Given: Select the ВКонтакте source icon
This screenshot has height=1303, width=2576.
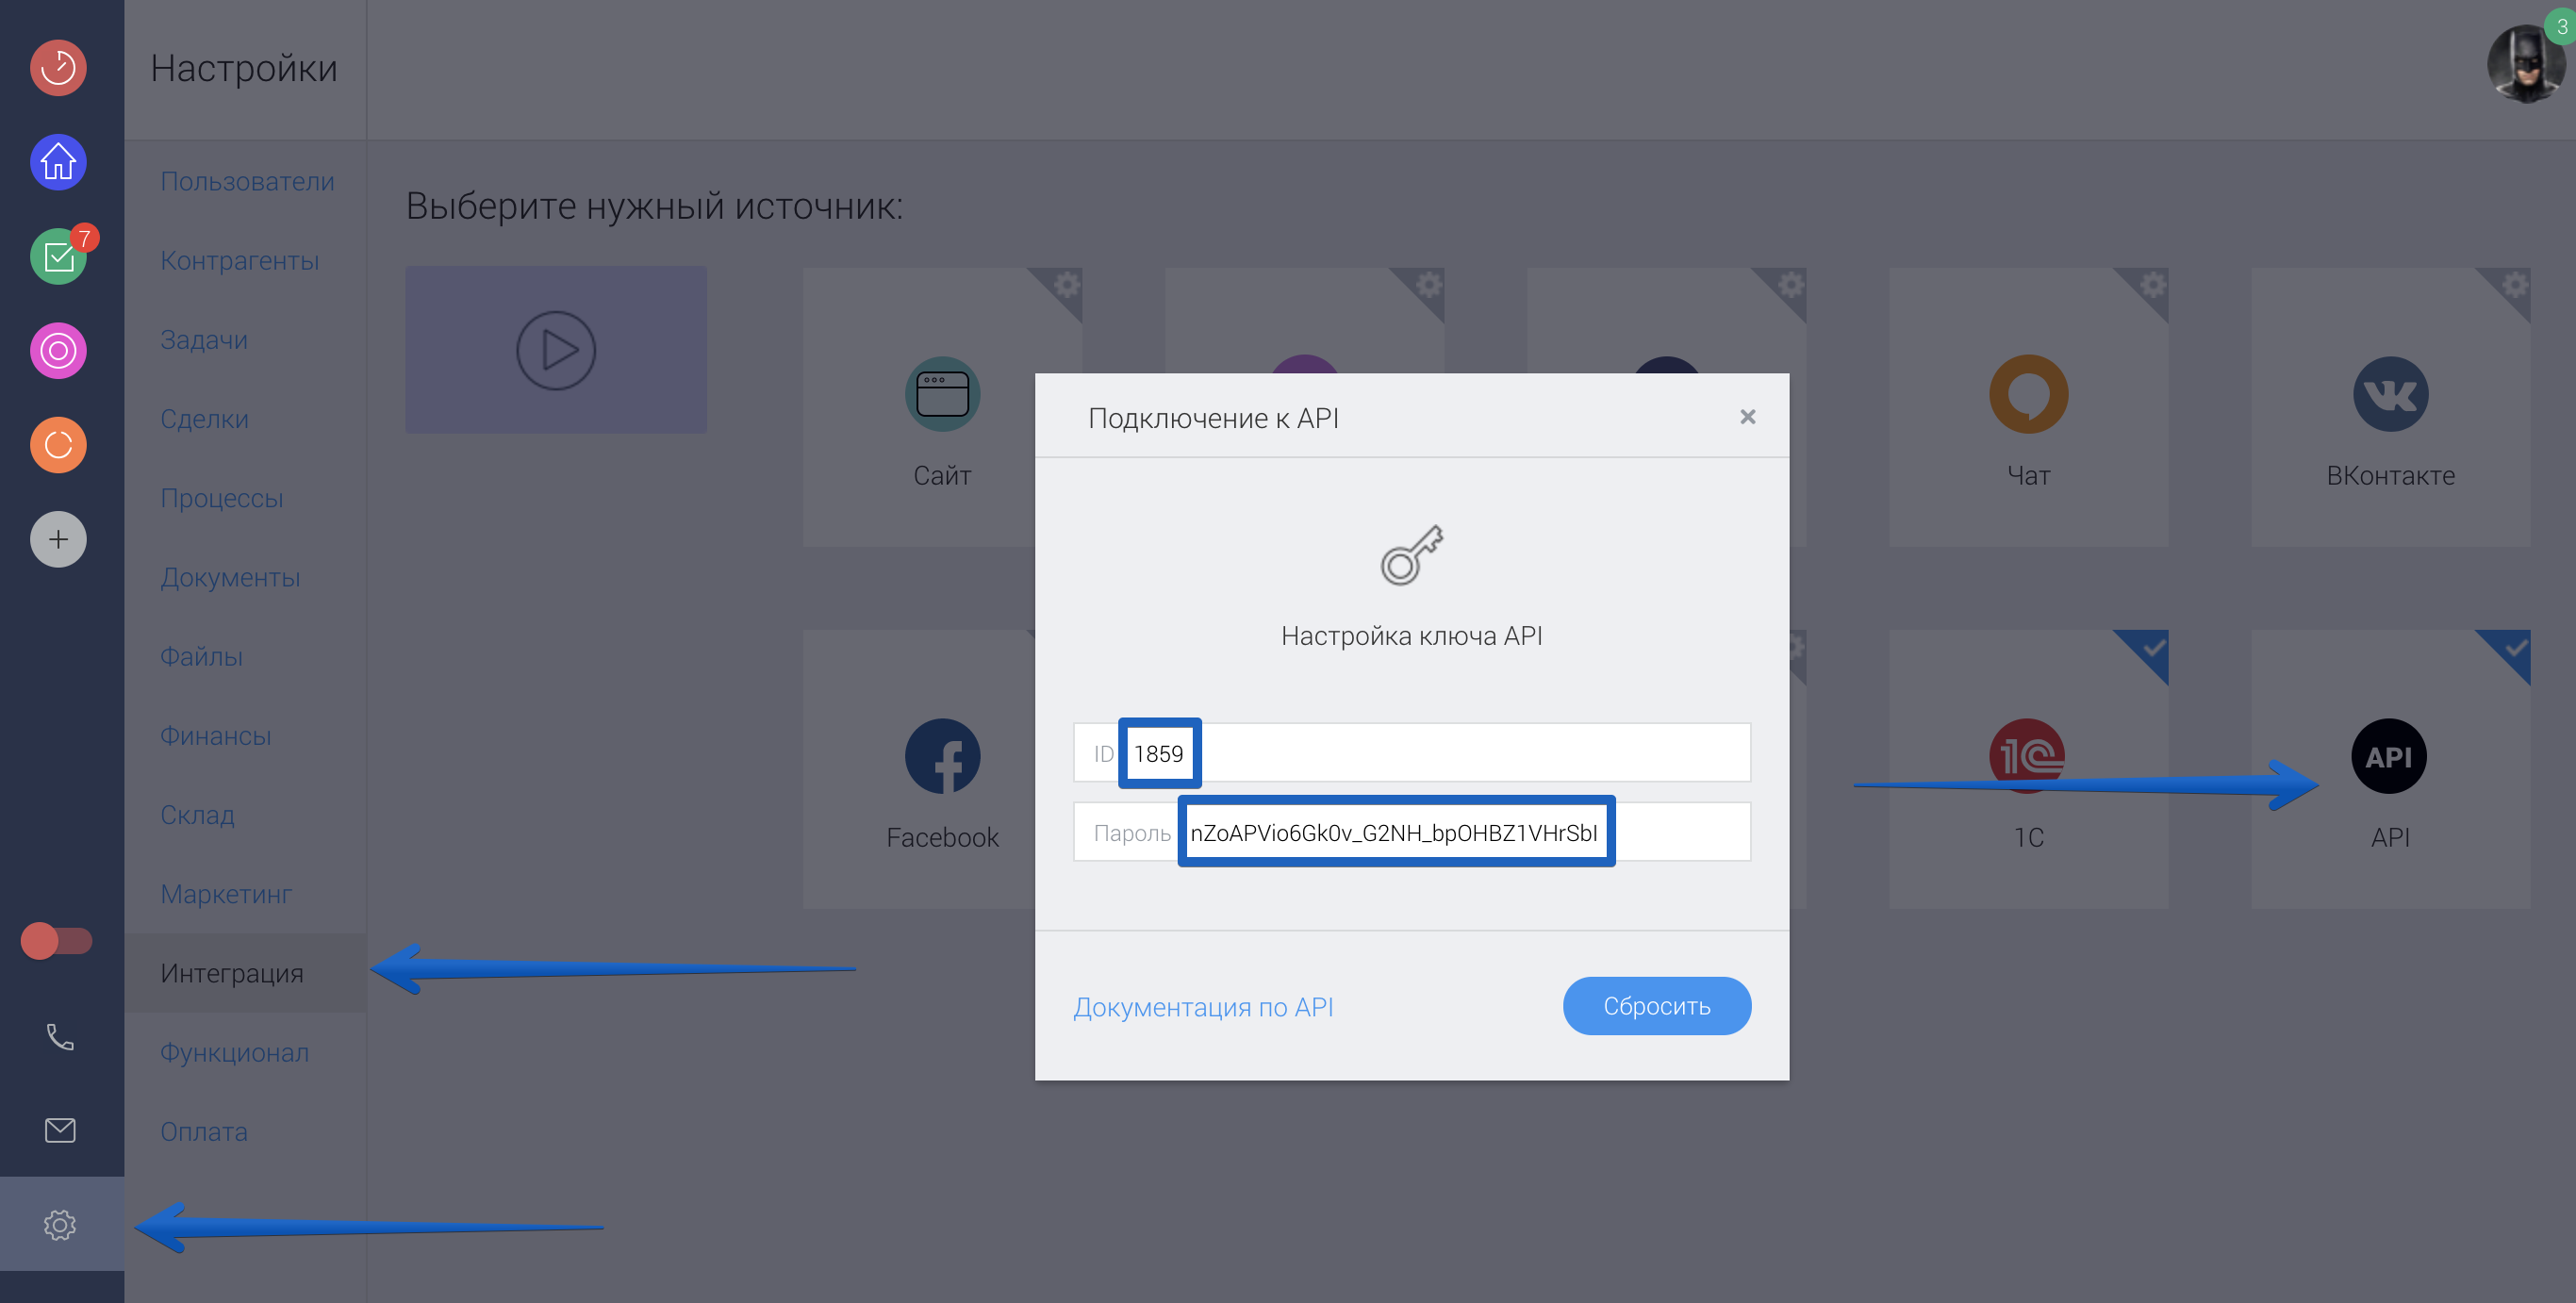Looking at the screenshot, I should [x=2390, y=394].
